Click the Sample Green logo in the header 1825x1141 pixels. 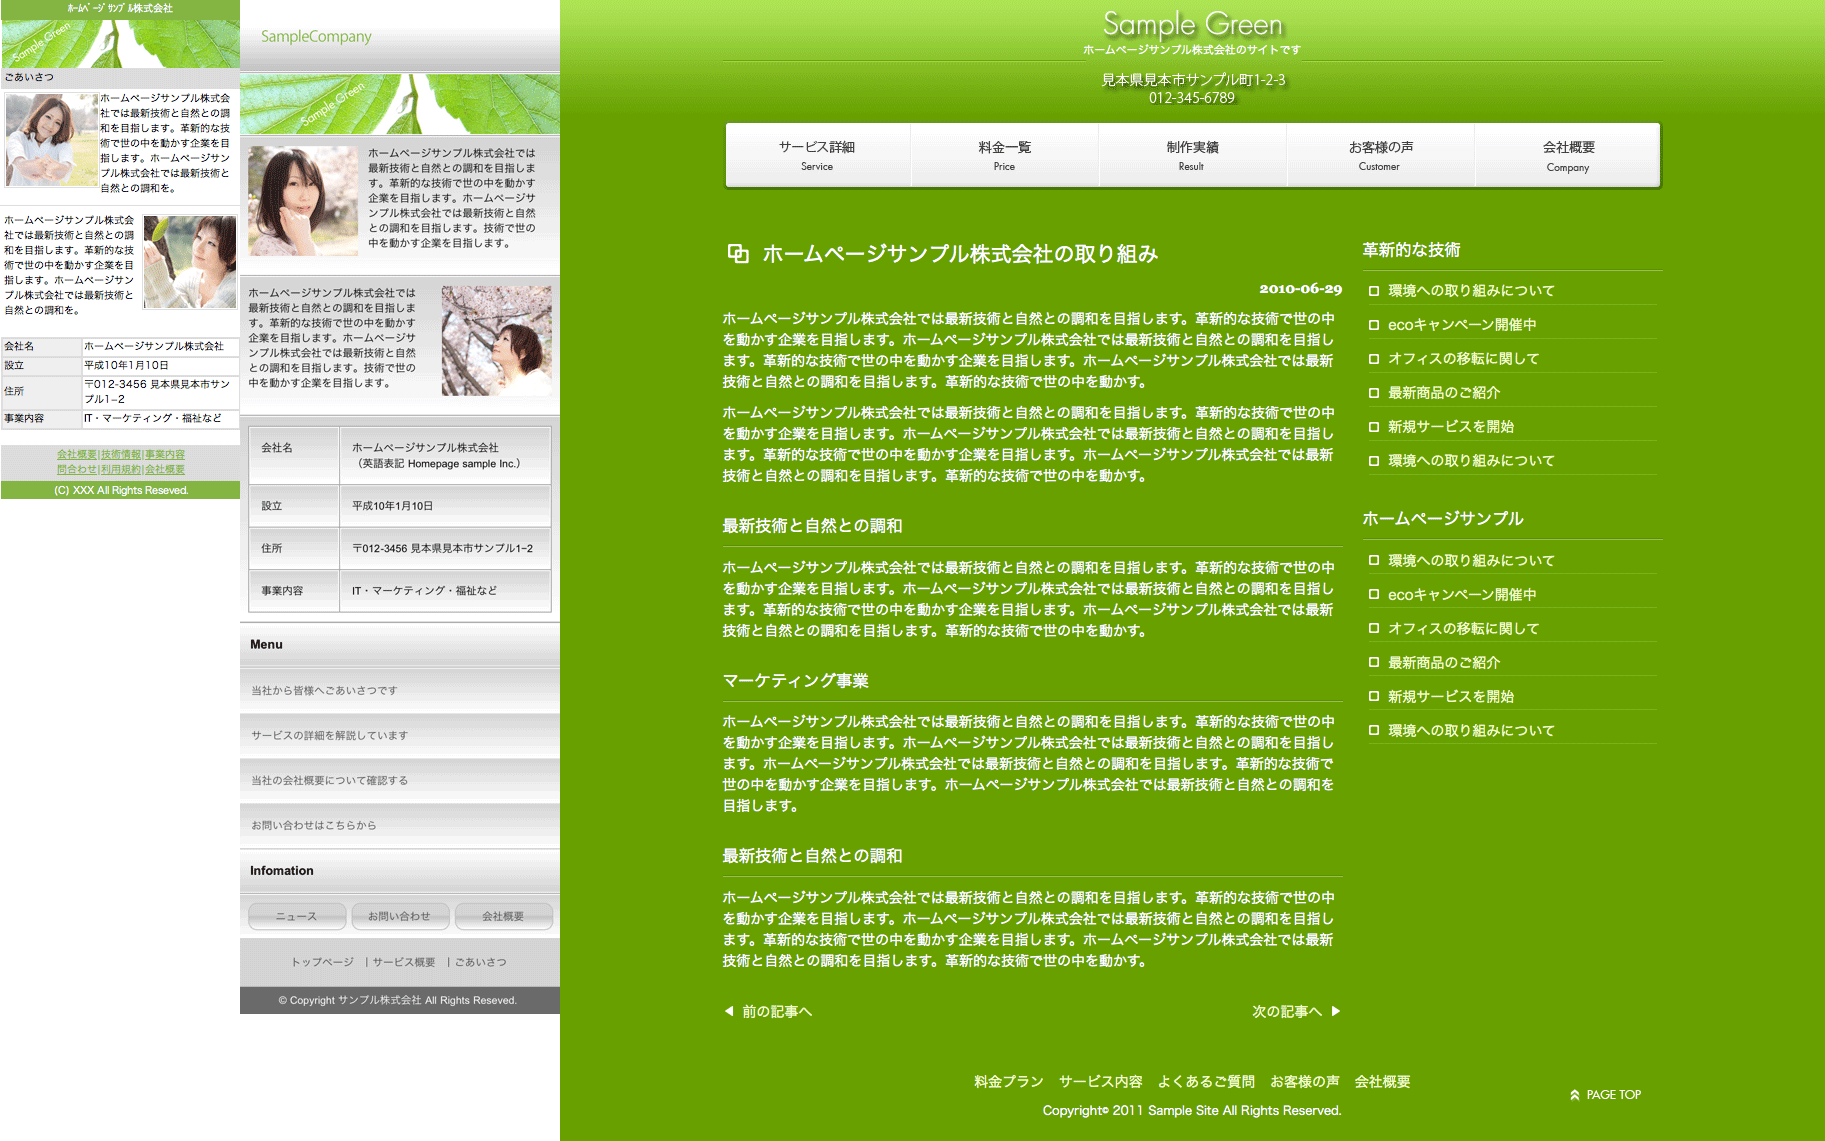point(1192,24)
